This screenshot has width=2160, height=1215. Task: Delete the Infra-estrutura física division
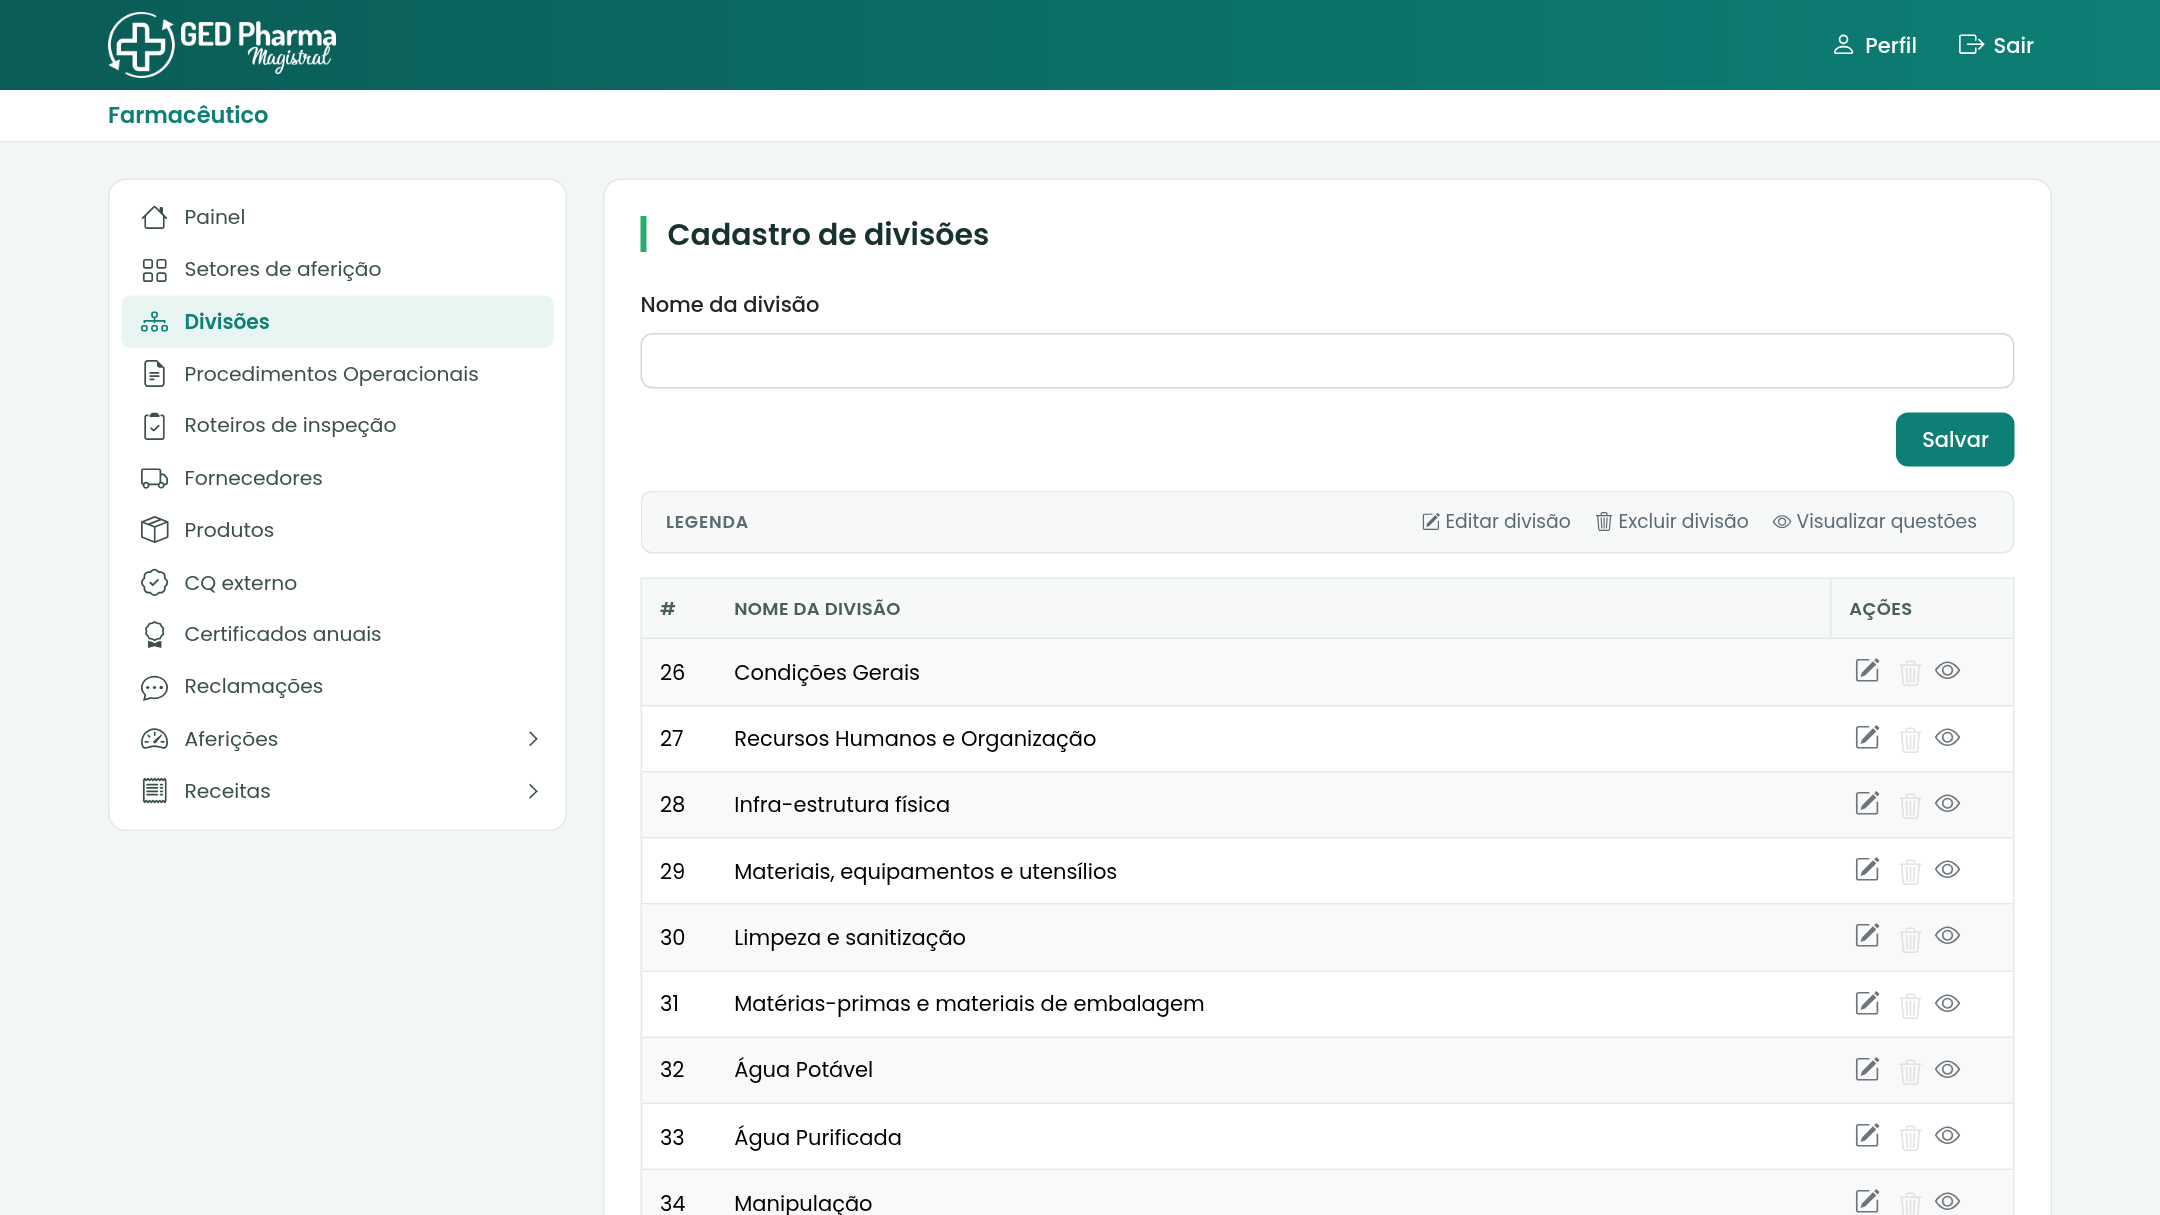pyautogui.click(x=1910, y=805)
